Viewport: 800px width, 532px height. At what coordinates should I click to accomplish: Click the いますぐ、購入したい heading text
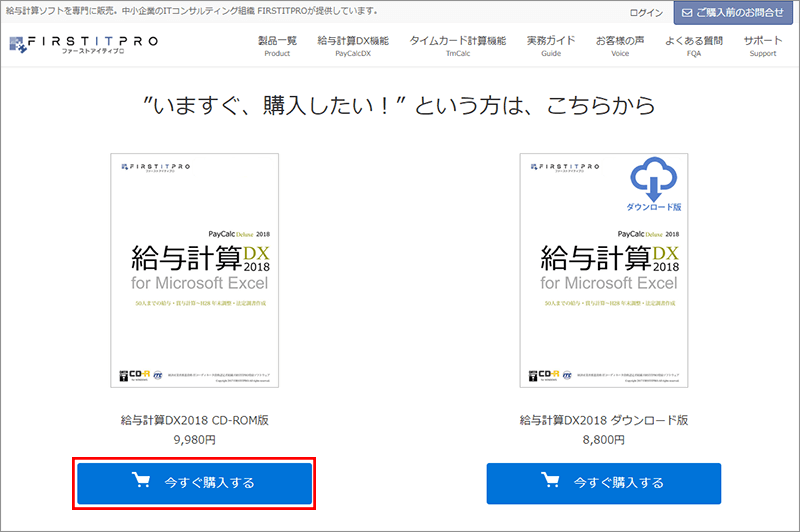(x=399, y=106)
